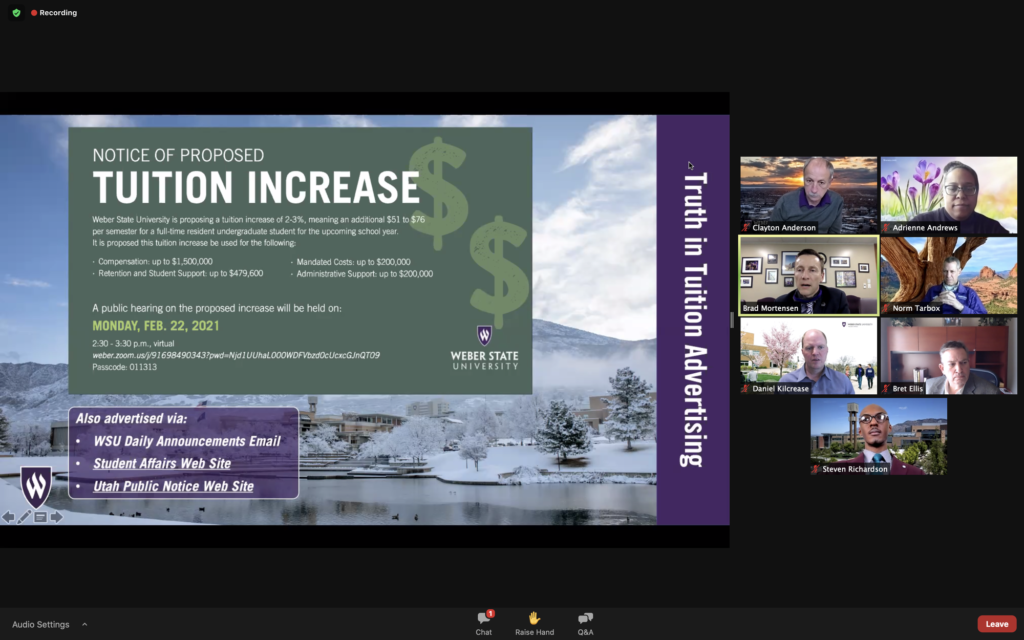This screenshot has width=1024, height=640.
Task: Select Adrienne Andrews' video tile
Action: pyautogui.click(x=949, y=195)
